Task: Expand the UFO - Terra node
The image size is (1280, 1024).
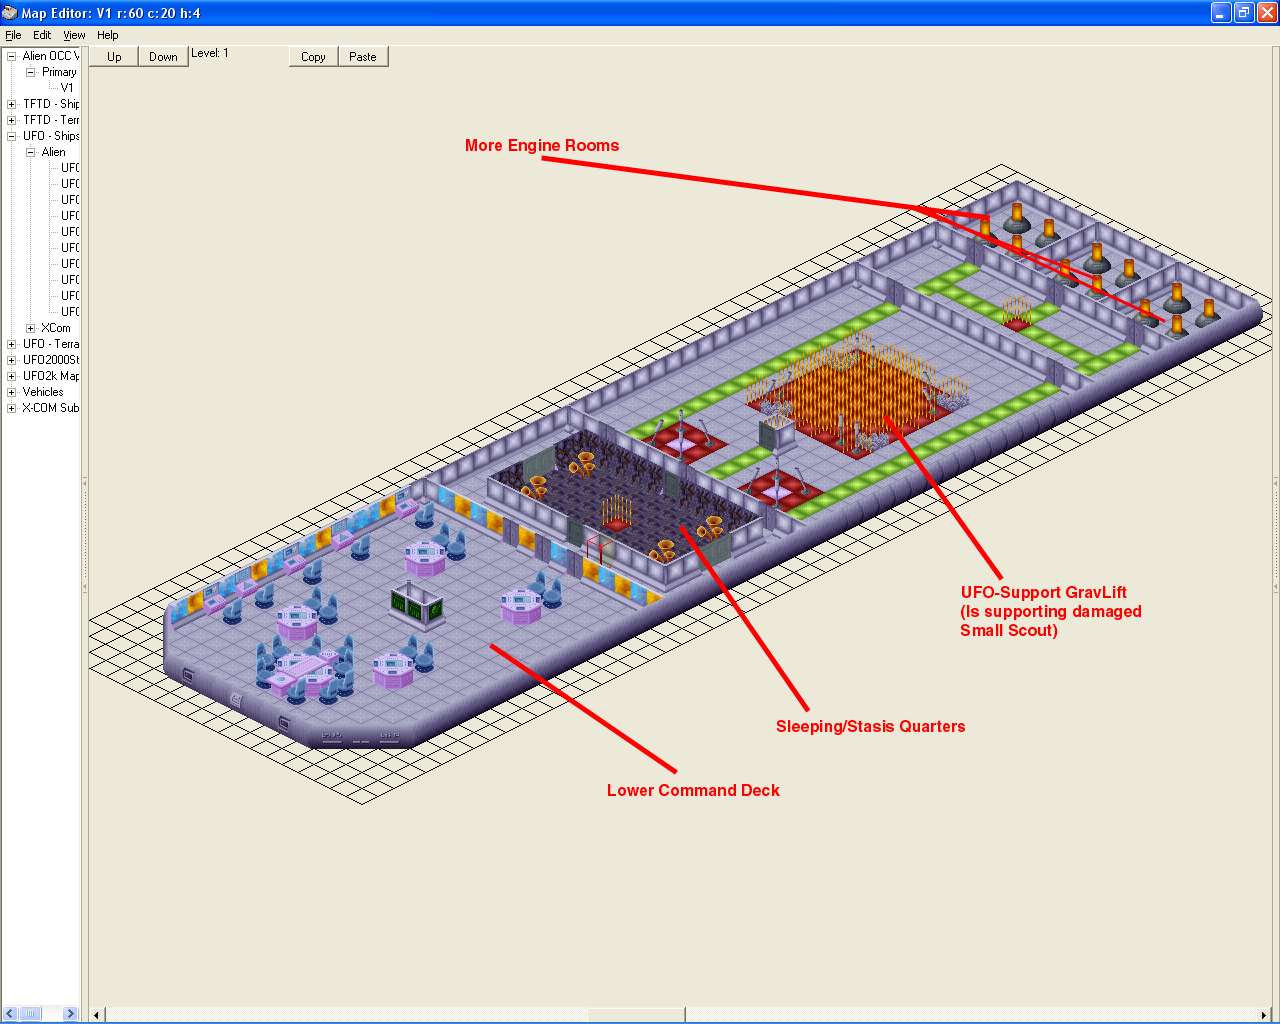Action: pos(12,344)
